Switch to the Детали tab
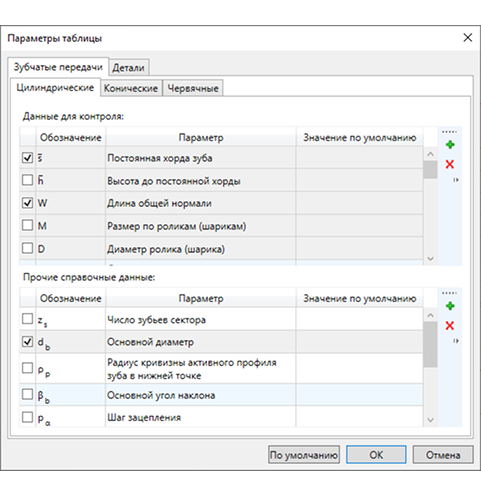Screen dimensions: 481x496 point(129,68)
